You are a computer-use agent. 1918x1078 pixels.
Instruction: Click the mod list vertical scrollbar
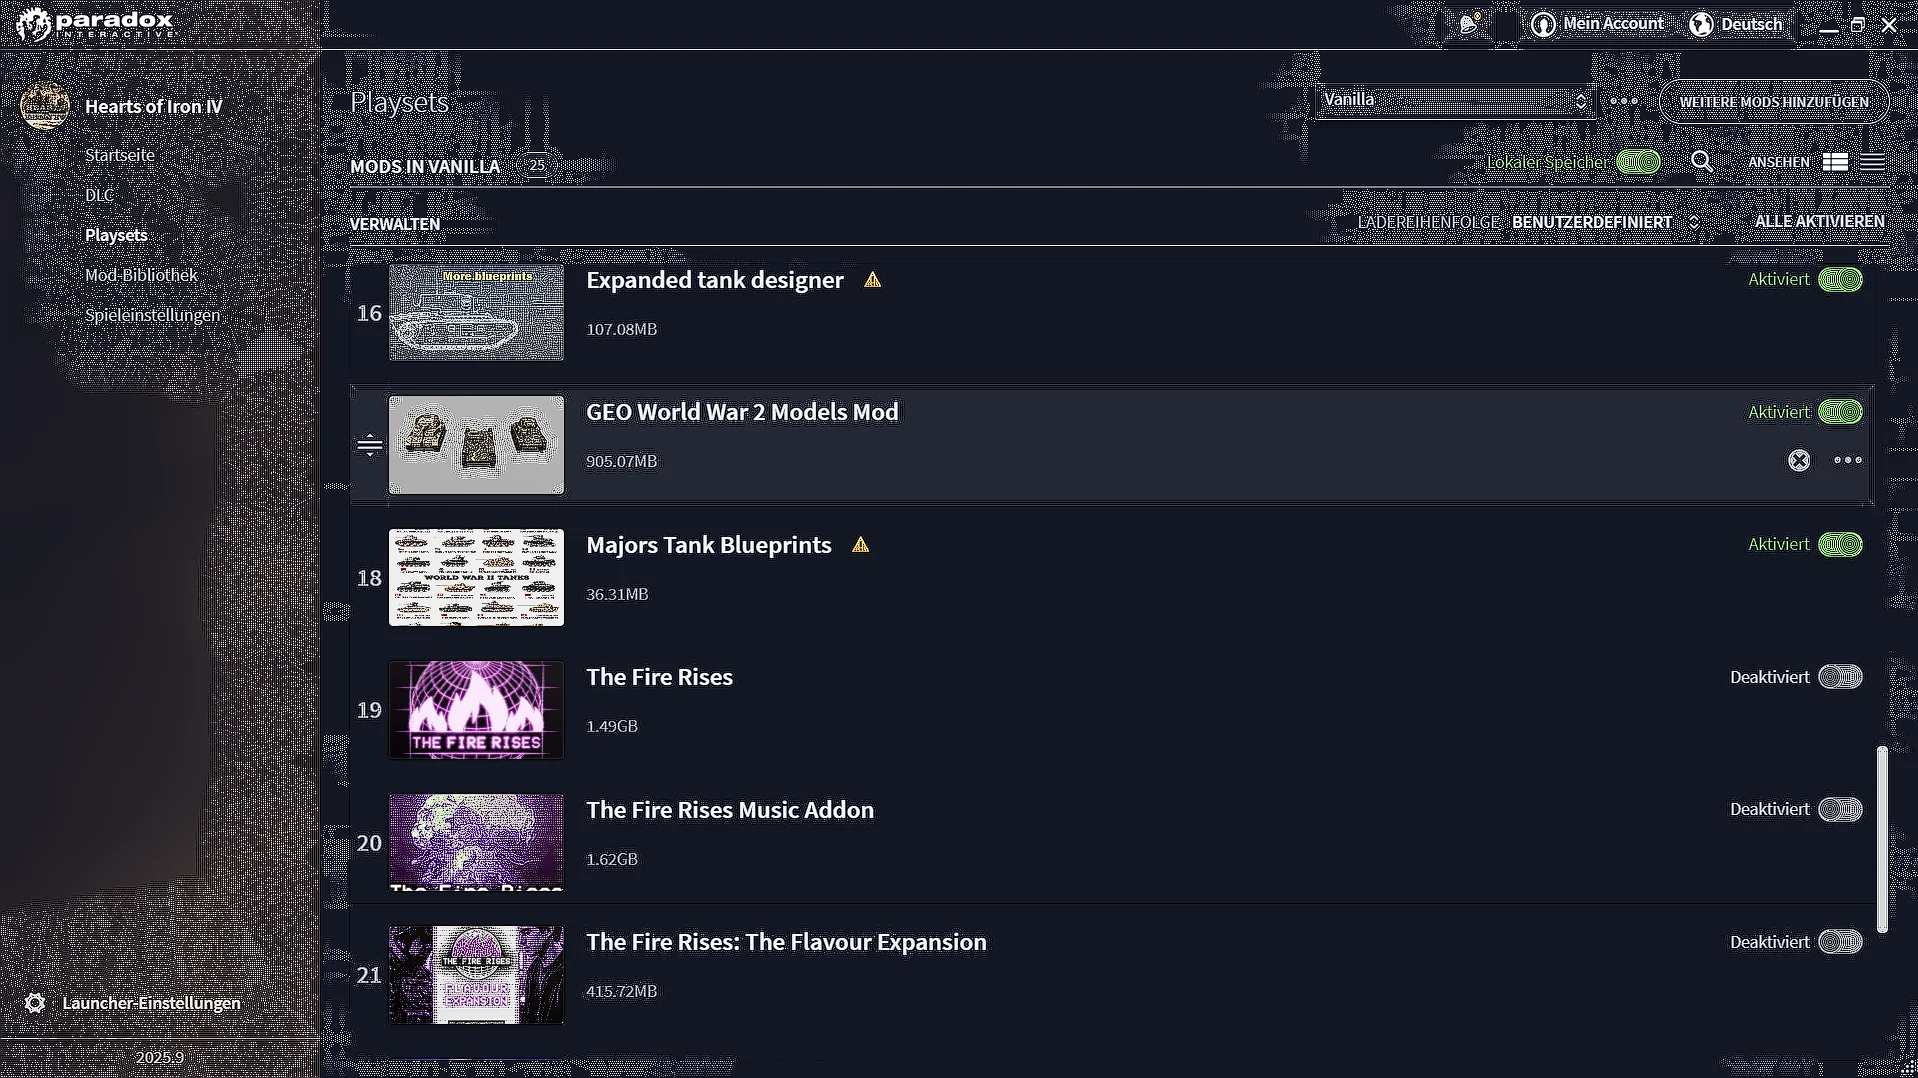(1882, 839)
